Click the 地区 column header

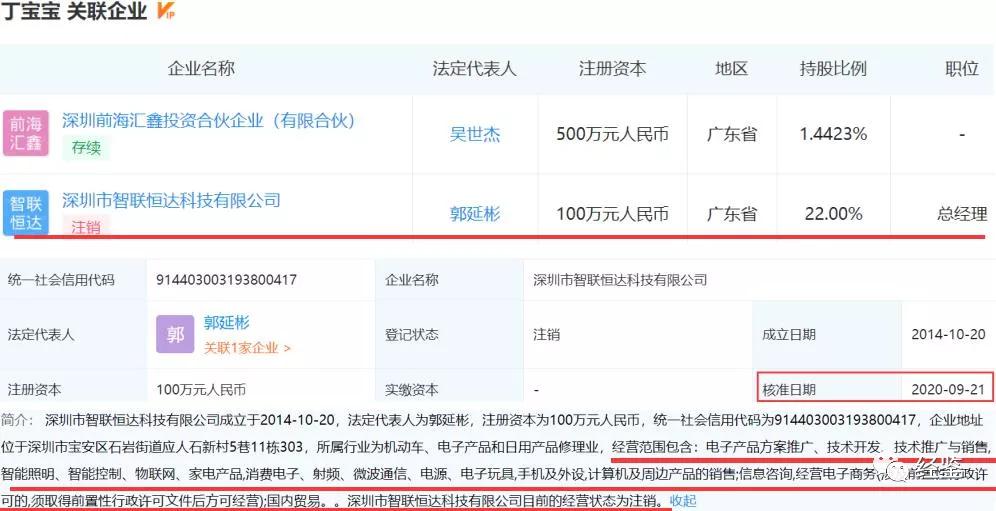click(731, 69)
